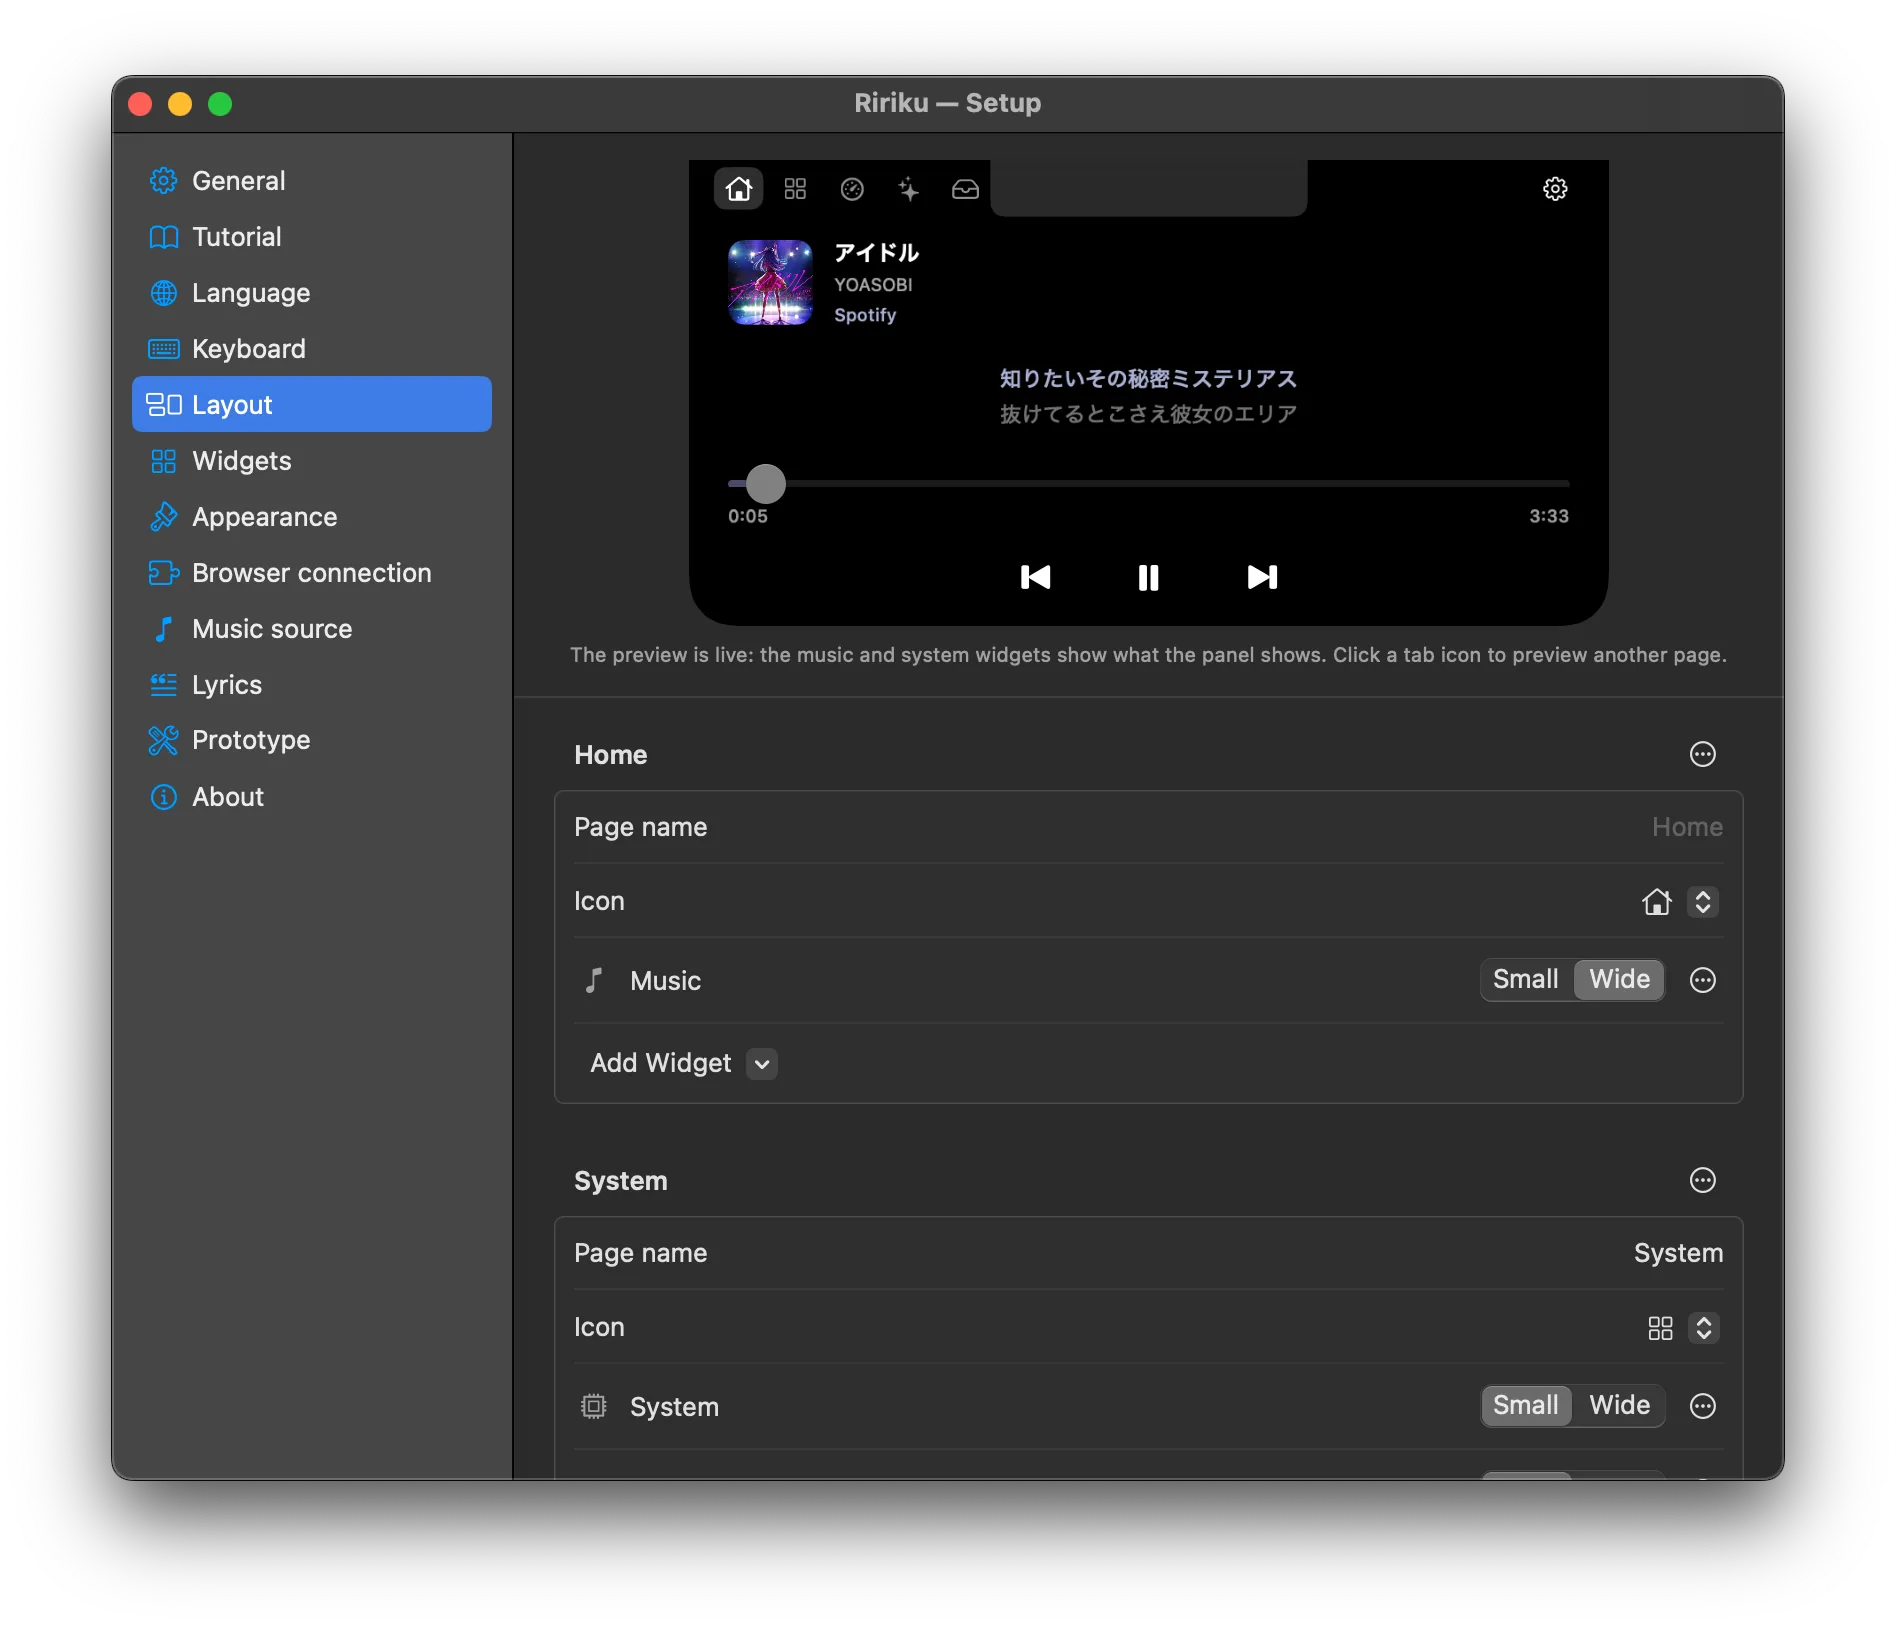
Task: Set Music widget size to Small
Action: coord(1525,980)
